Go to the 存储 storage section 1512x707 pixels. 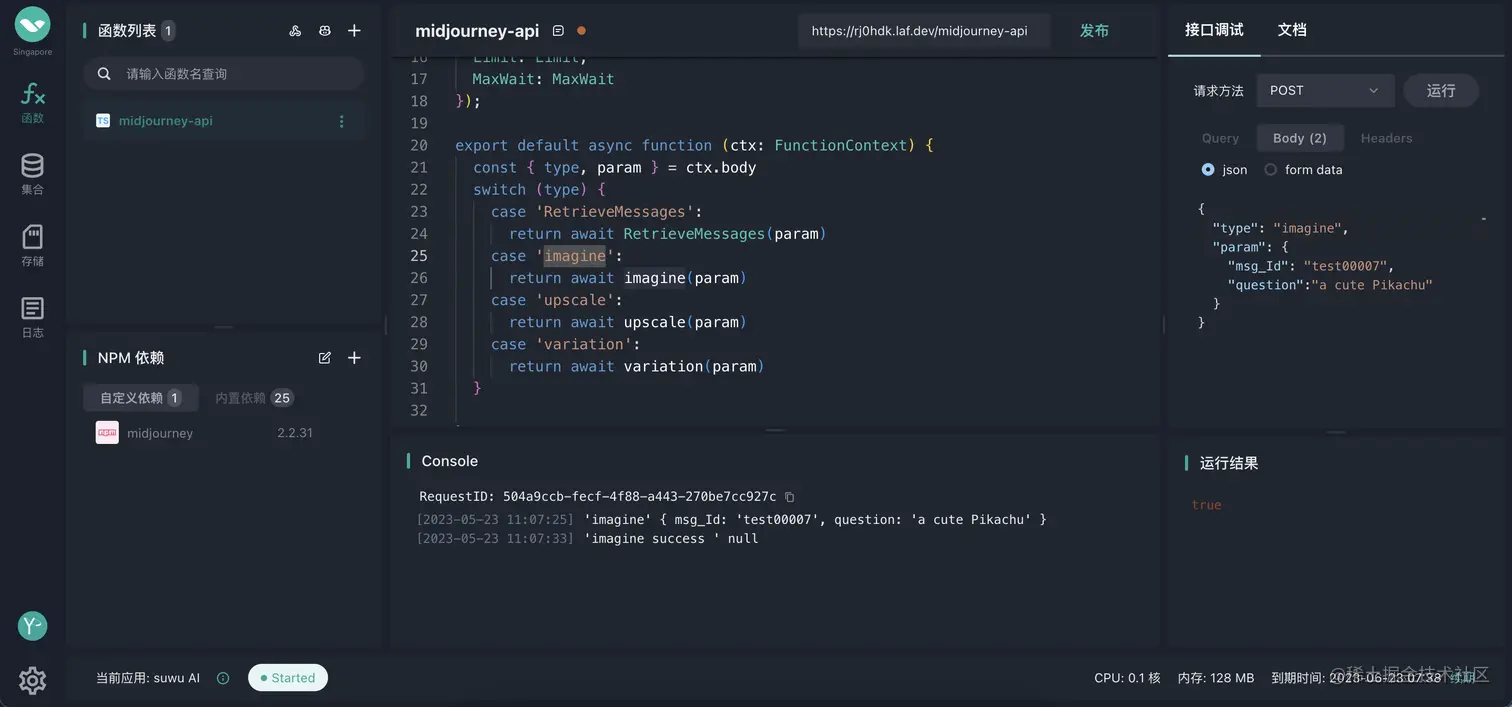[33, 246]
